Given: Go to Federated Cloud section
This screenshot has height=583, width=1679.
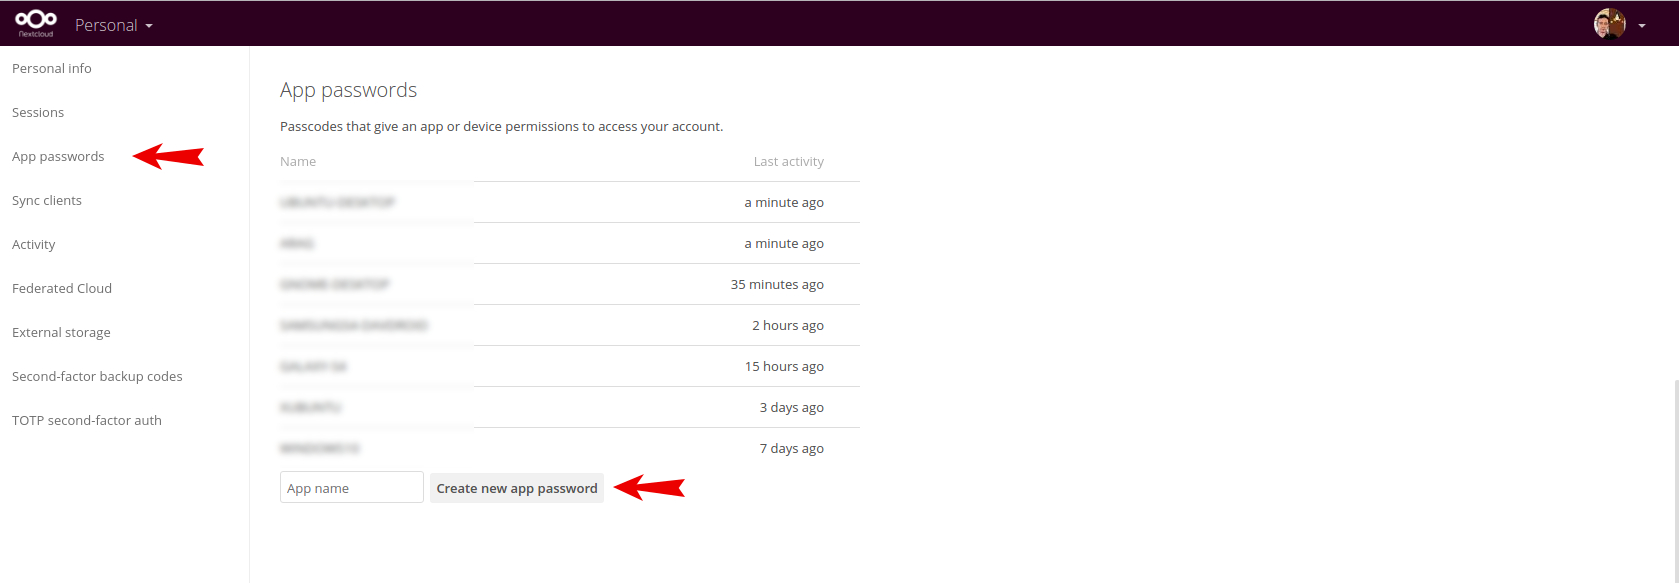Looking at the screenshot, I should 62,288.
